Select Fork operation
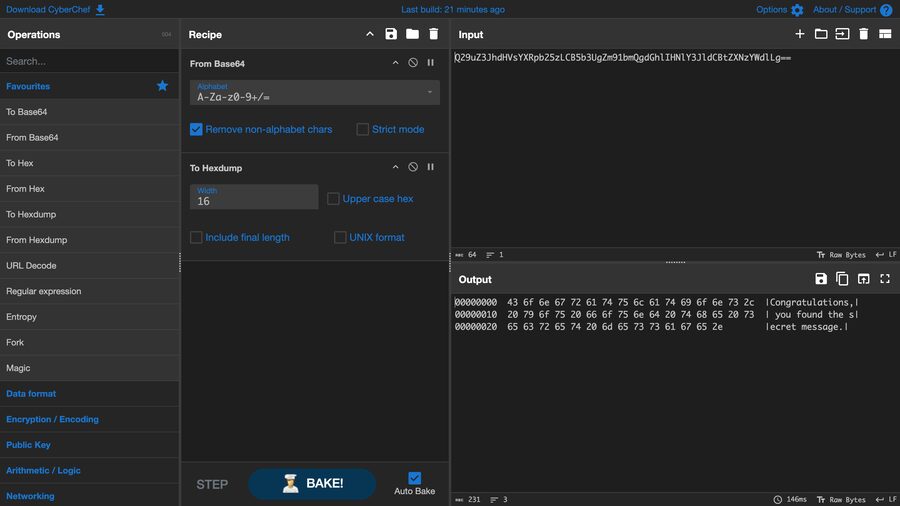900x506 pixels. tap(90, 342)
